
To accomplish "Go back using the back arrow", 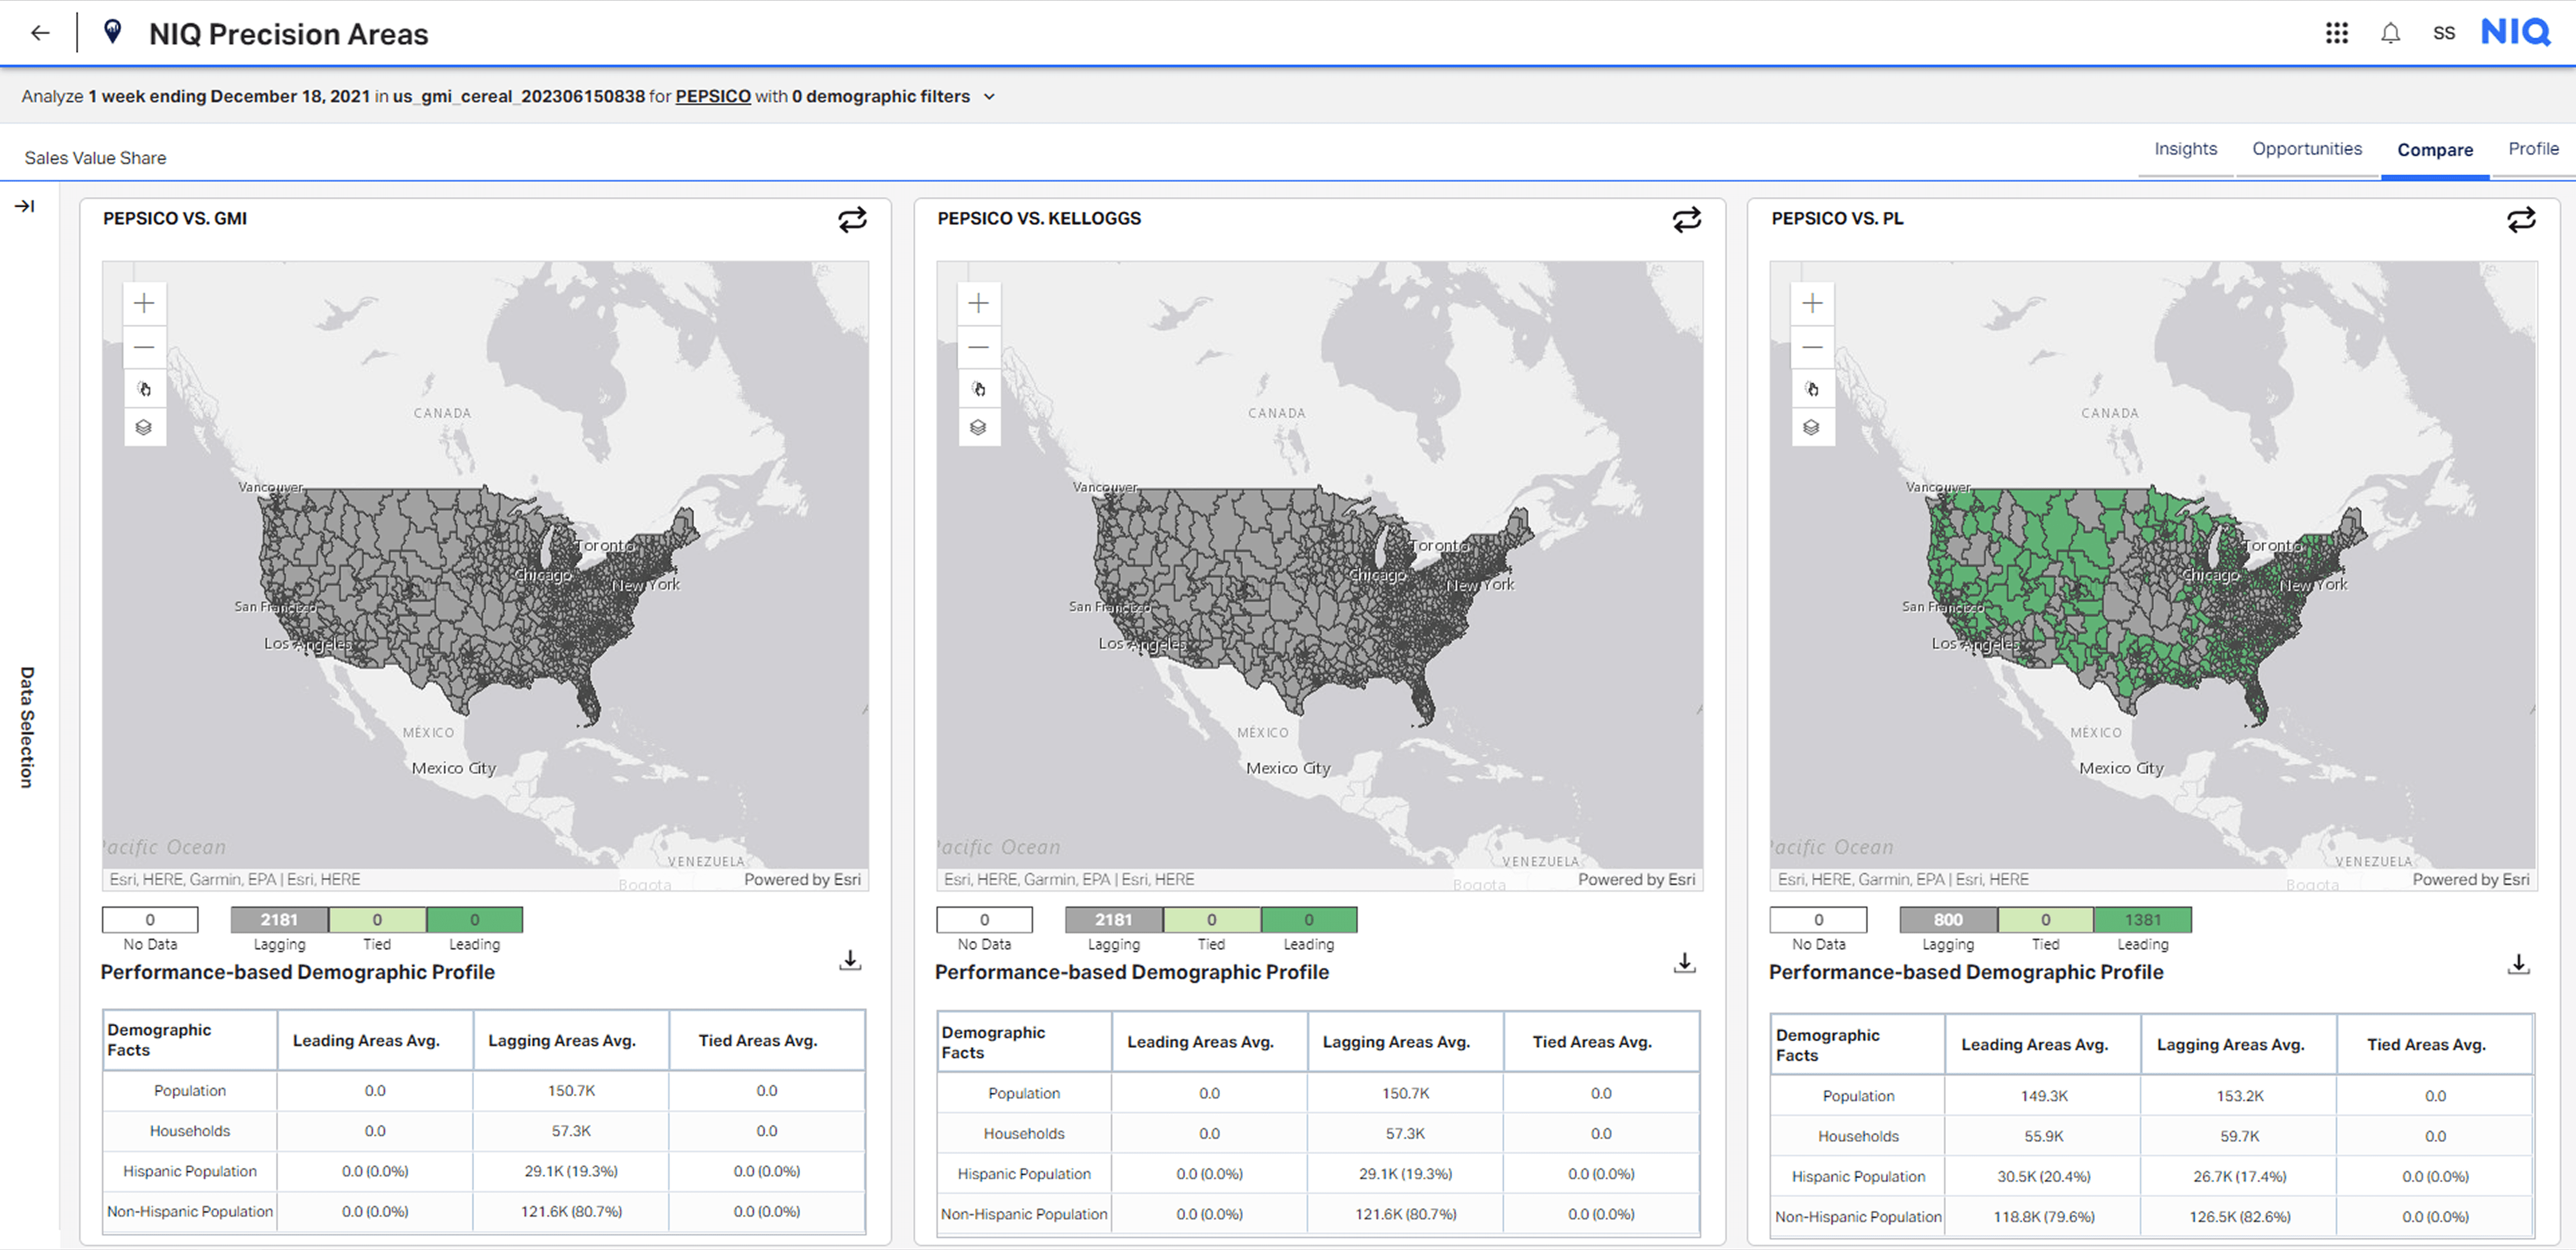I will coord(40,33).
